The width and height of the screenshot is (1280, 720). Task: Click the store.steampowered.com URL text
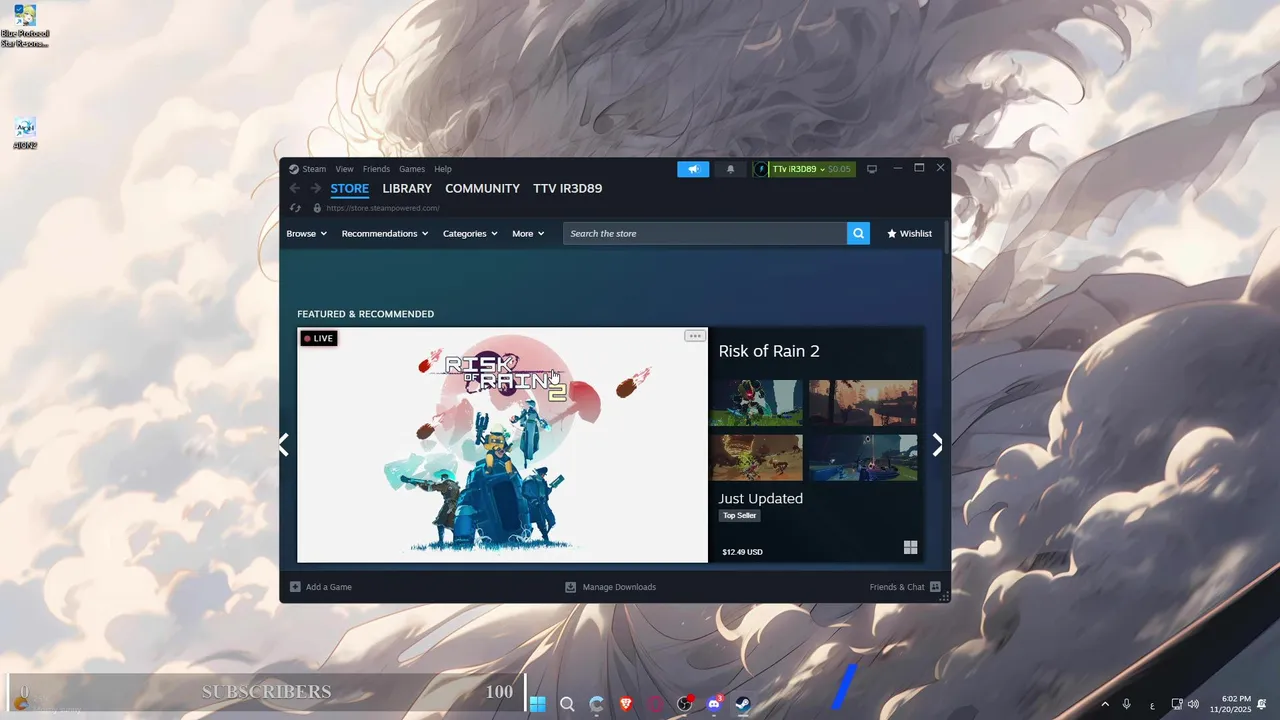(x=383, y=208)
